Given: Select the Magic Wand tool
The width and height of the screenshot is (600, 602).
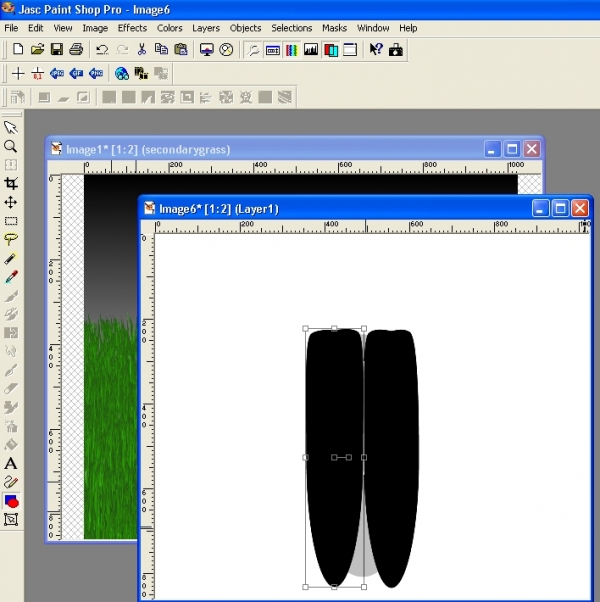Looking at the screenshot, I should [x=11, y=258].
